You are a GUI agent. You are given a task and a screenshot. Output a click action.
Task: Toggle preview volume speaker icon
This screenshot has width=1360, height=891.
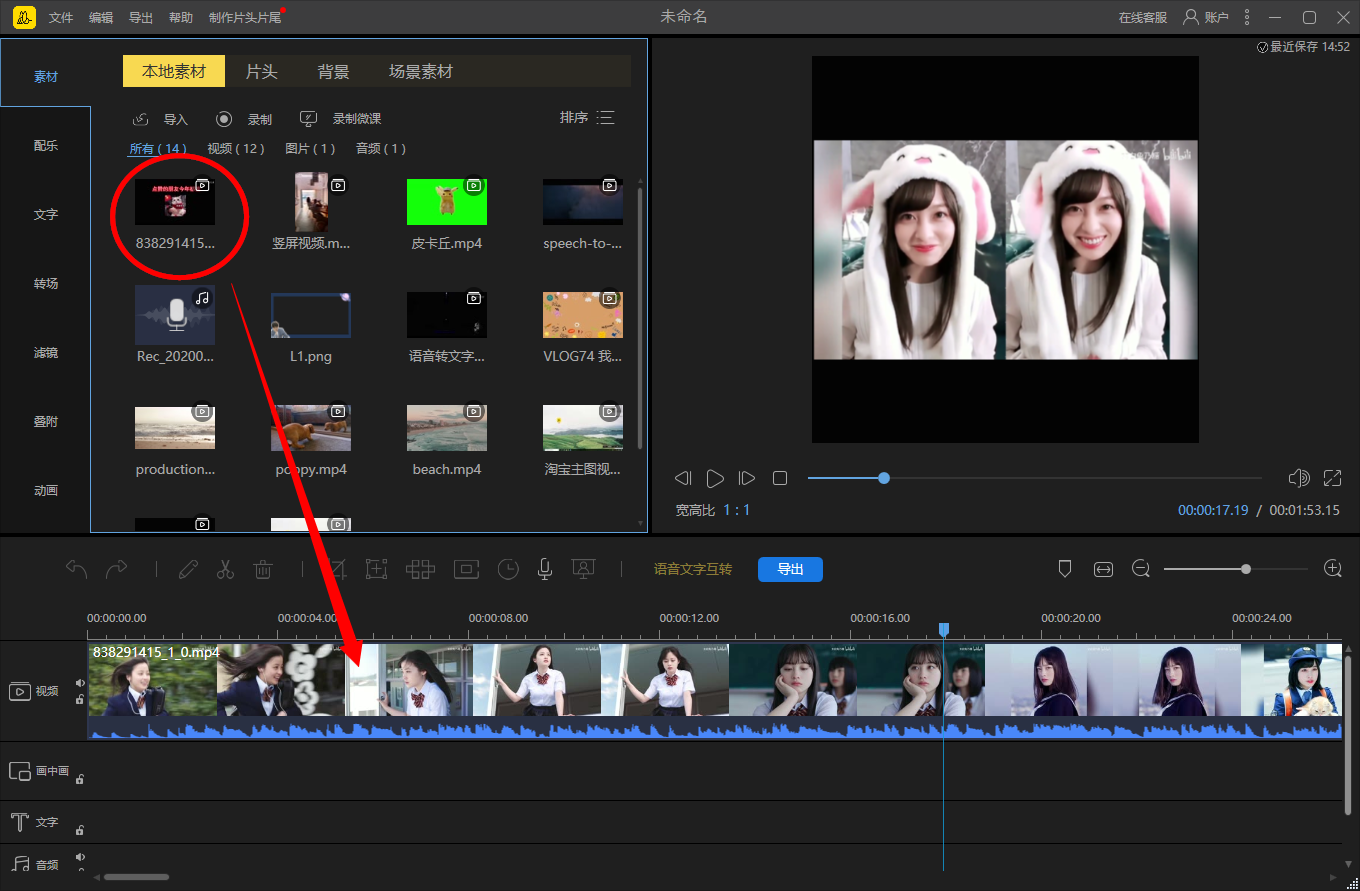1299,478
